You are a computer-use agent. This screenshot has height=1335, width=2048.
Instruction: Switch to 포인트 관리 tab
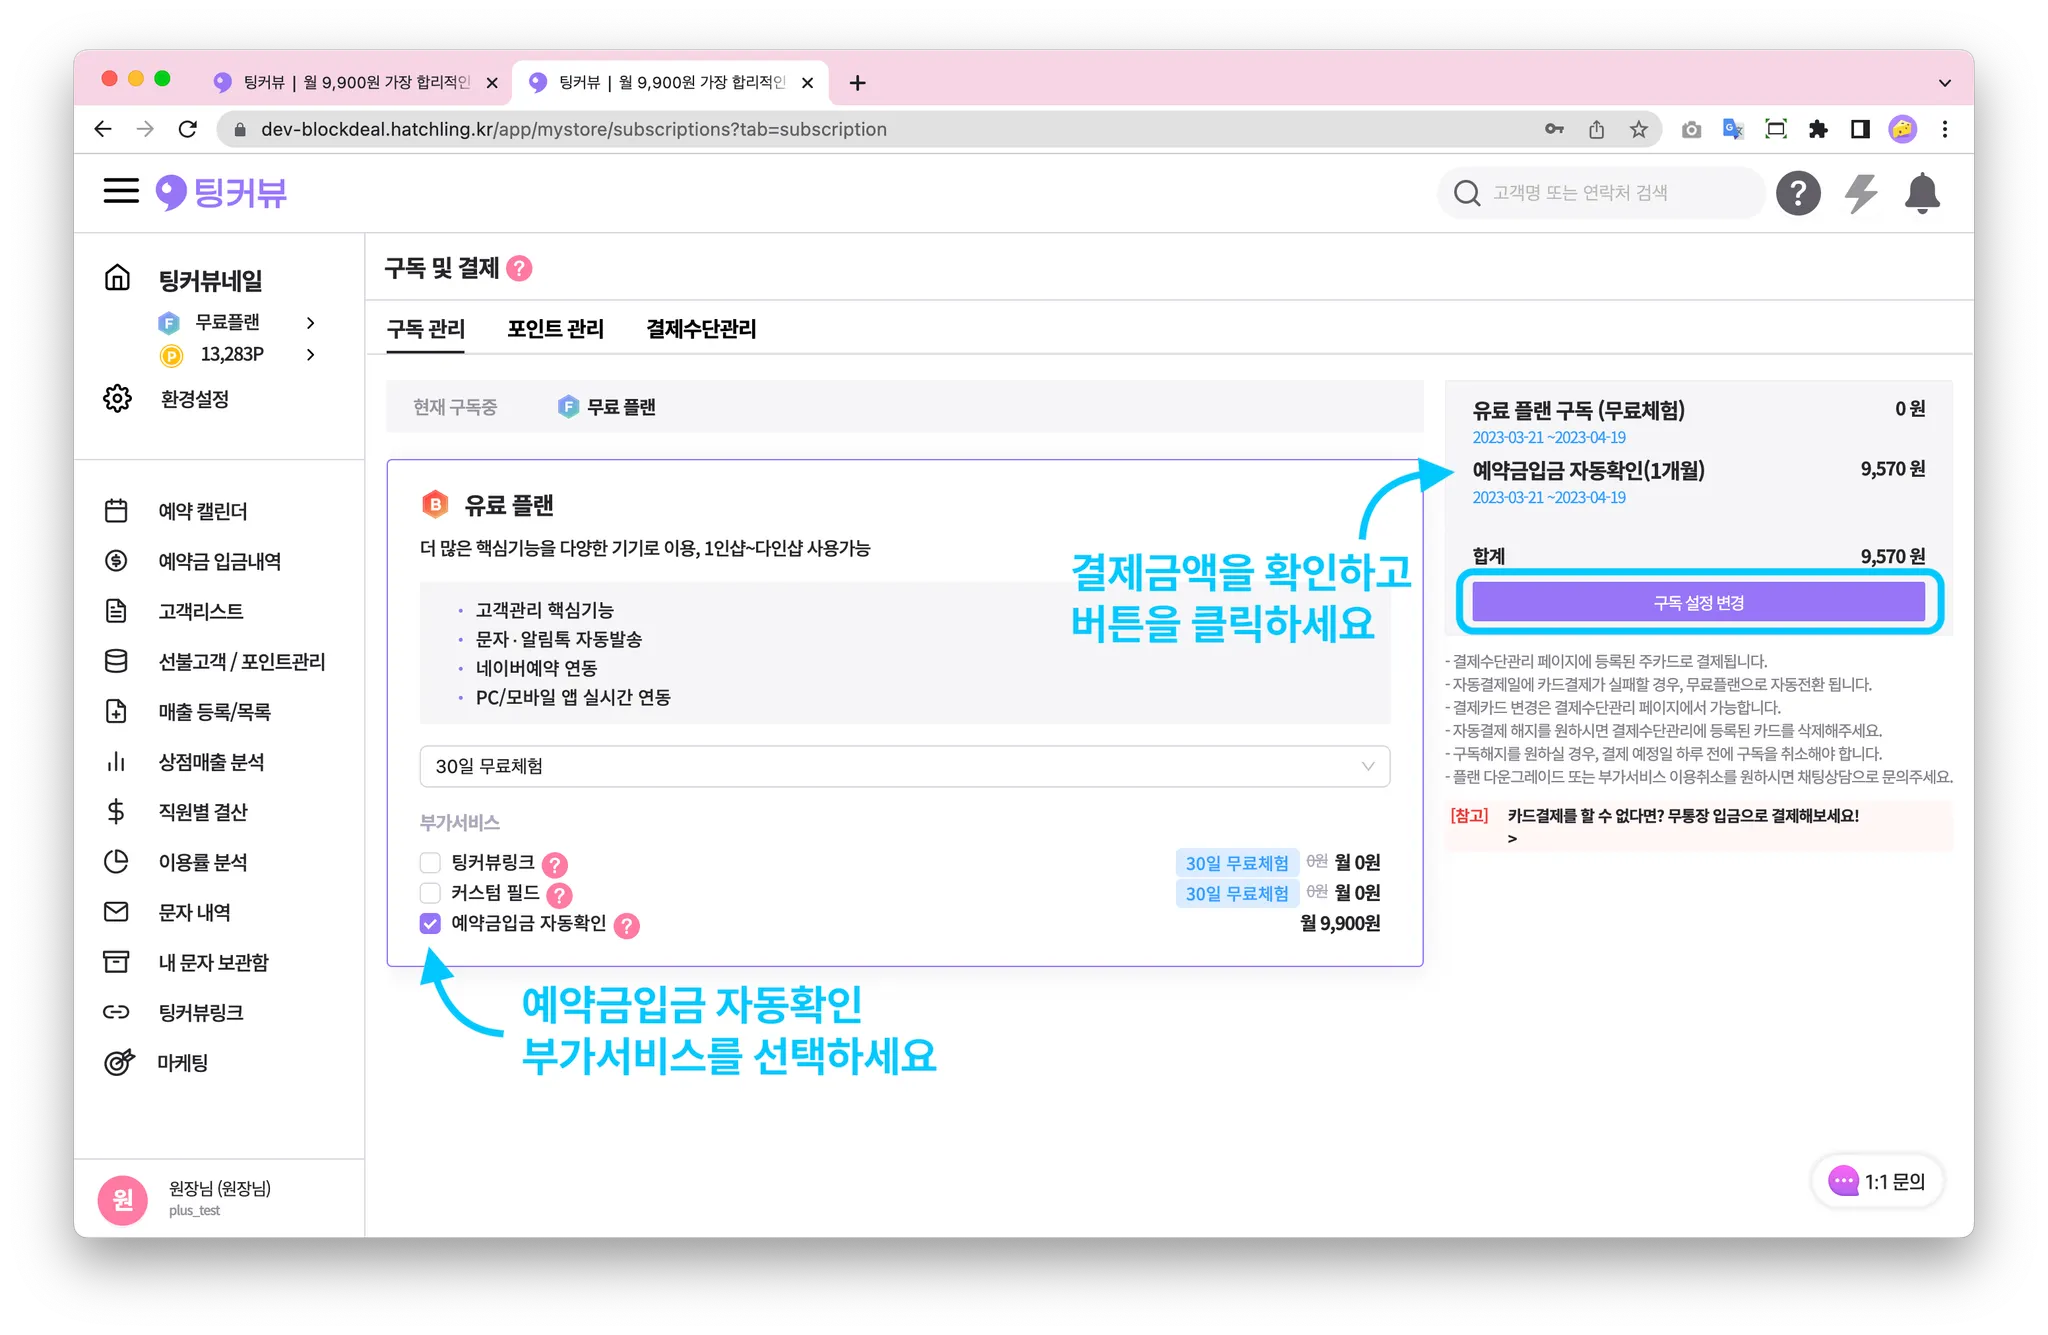[555, 329]
